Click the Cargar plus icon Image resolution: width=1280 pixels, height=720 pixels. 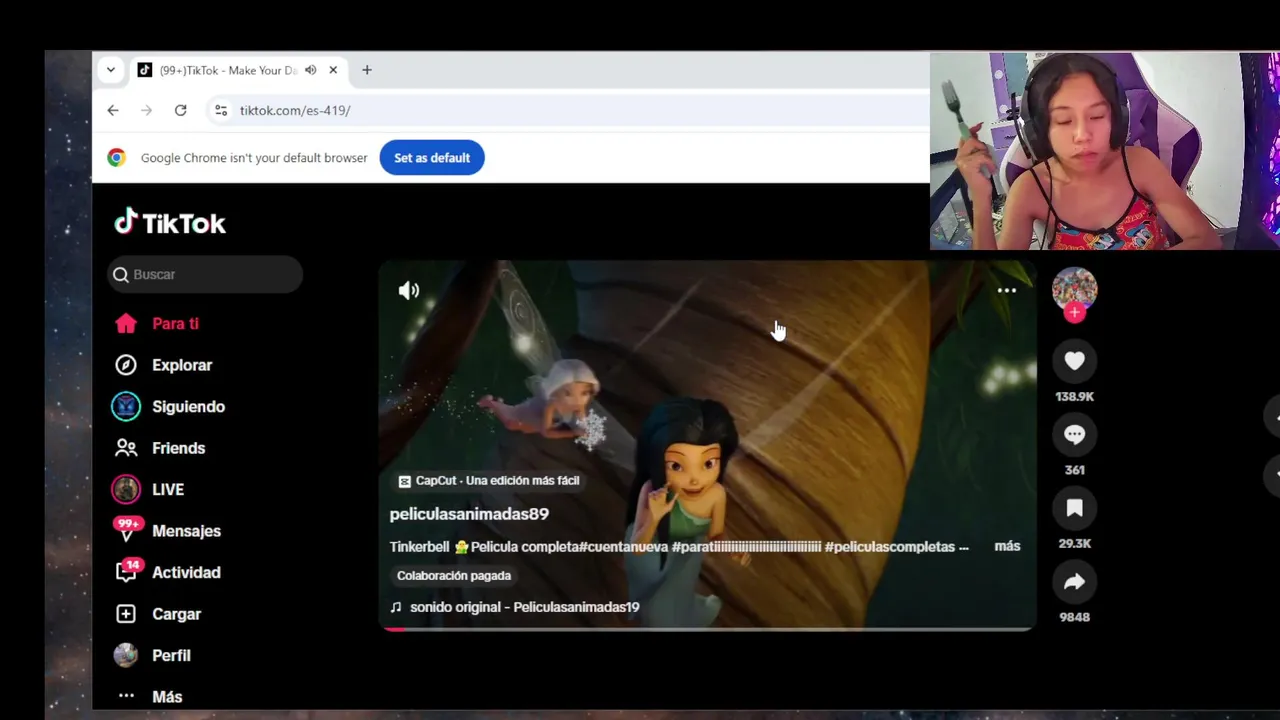point(126,614)
